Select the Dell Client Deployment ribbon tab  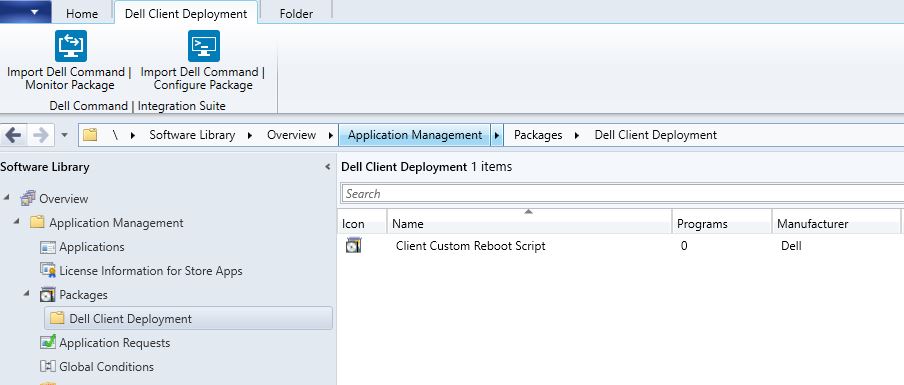coord(186,13)
